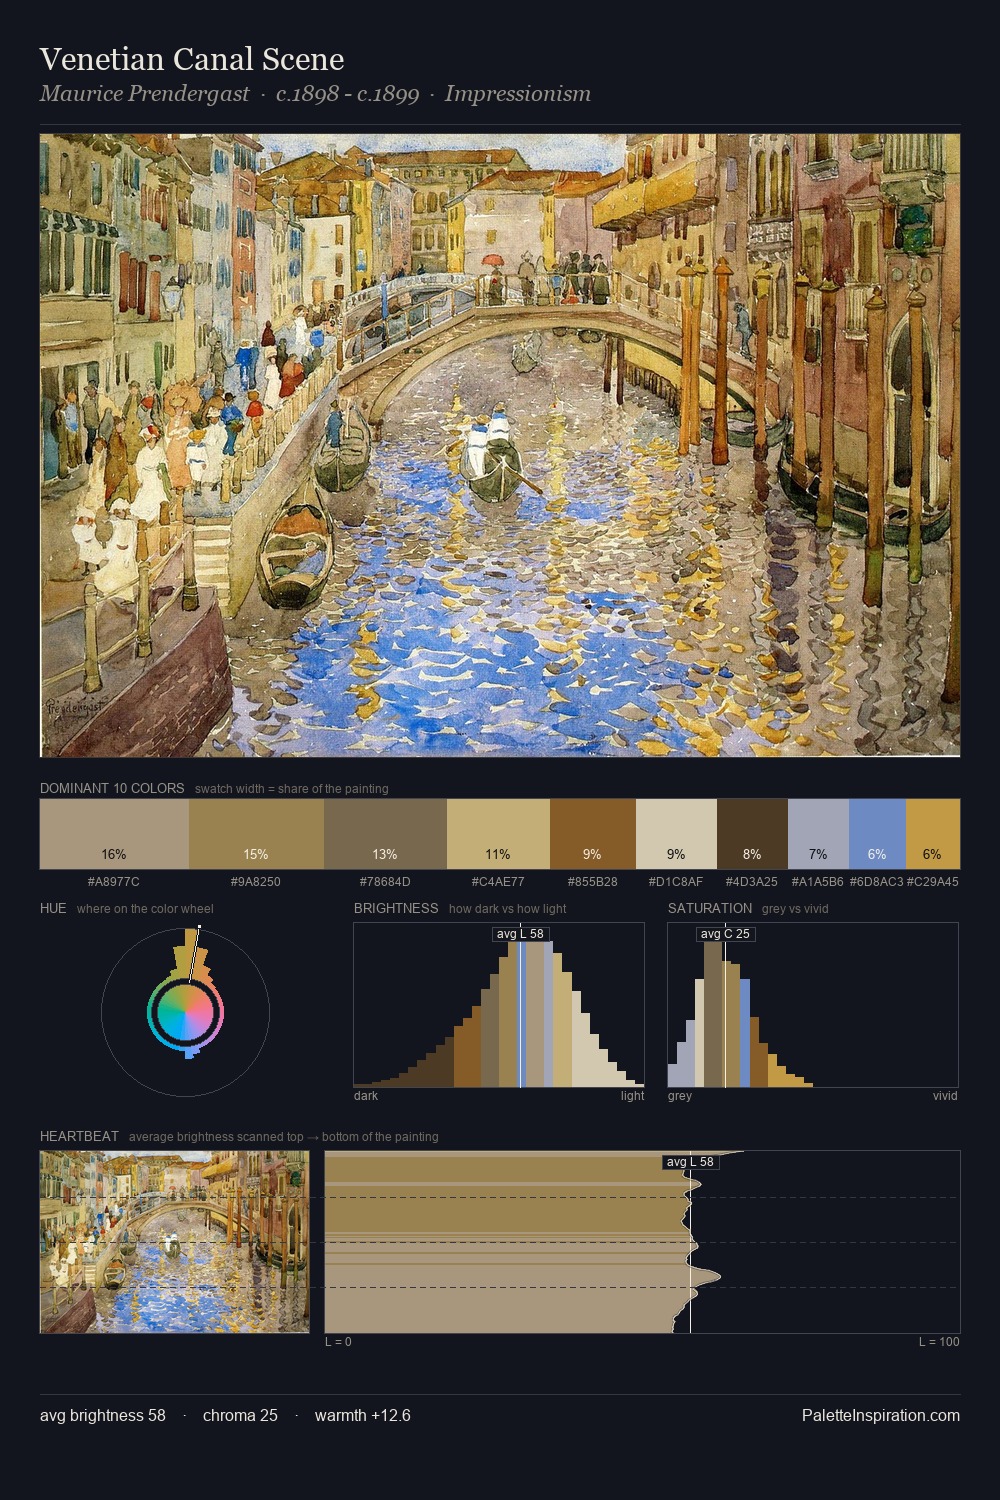
Task: Pick the #78684D swatch at 13%
Action: (385, 833)
